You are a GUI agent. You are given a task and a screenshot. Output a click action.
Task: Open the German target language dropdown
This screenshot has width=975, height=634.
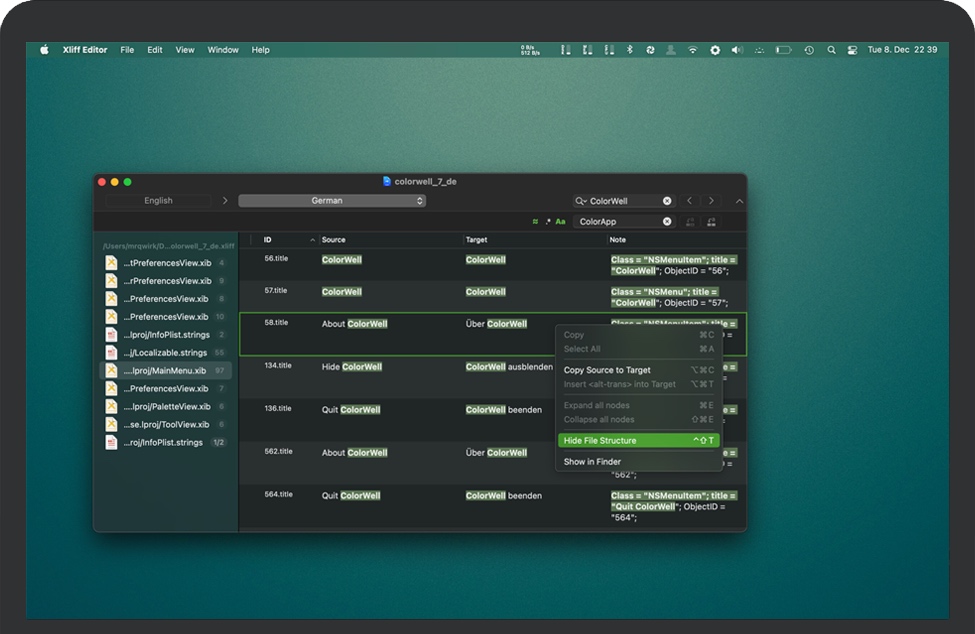[332, 201]
